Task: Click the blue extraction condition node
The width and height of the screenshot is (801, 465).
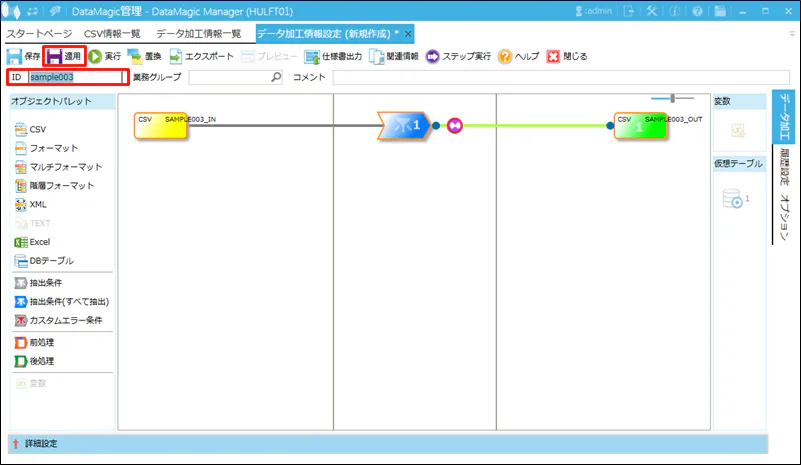Action: pos(404,125)
